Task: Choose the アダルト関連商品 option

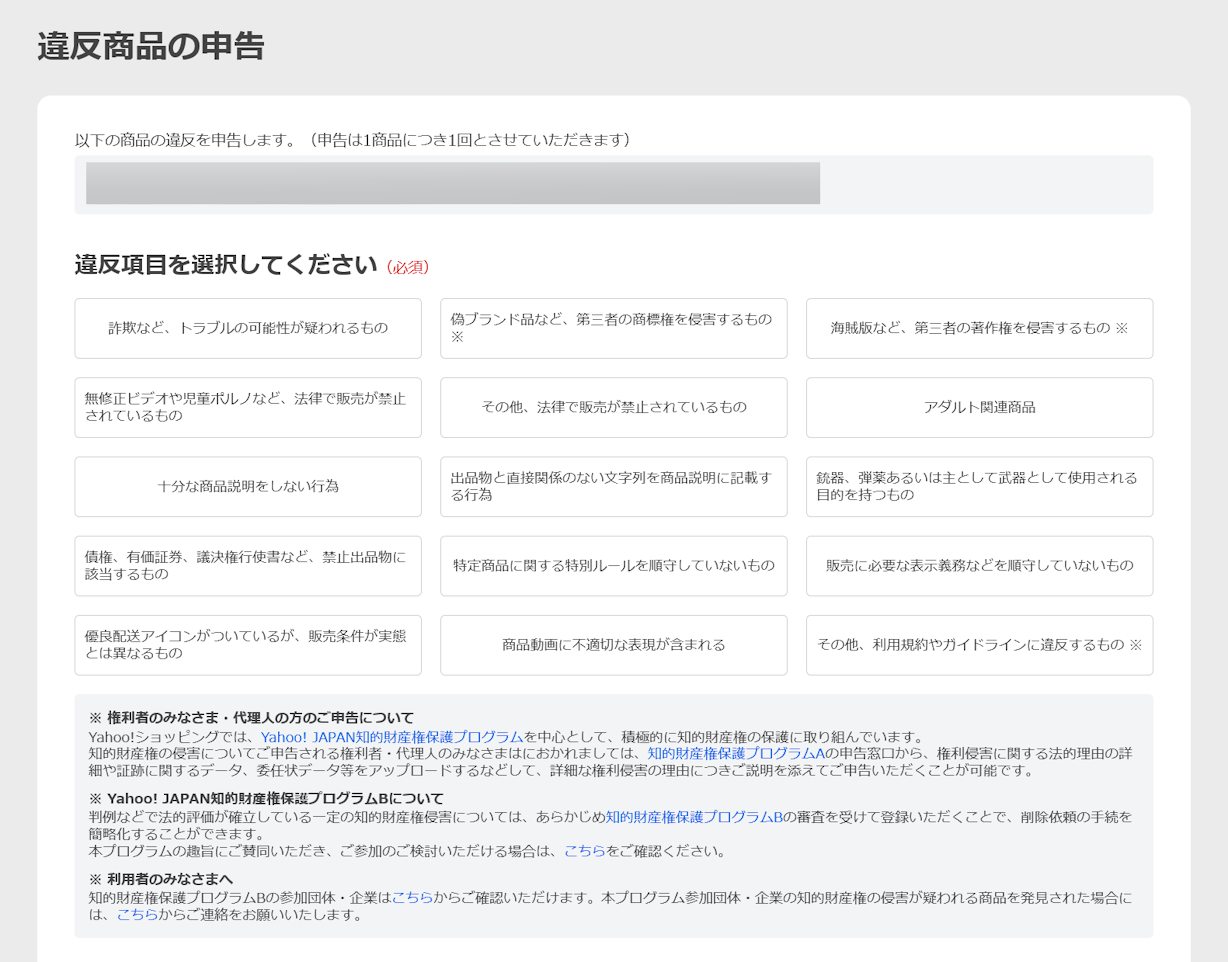Action: (979, 407)
